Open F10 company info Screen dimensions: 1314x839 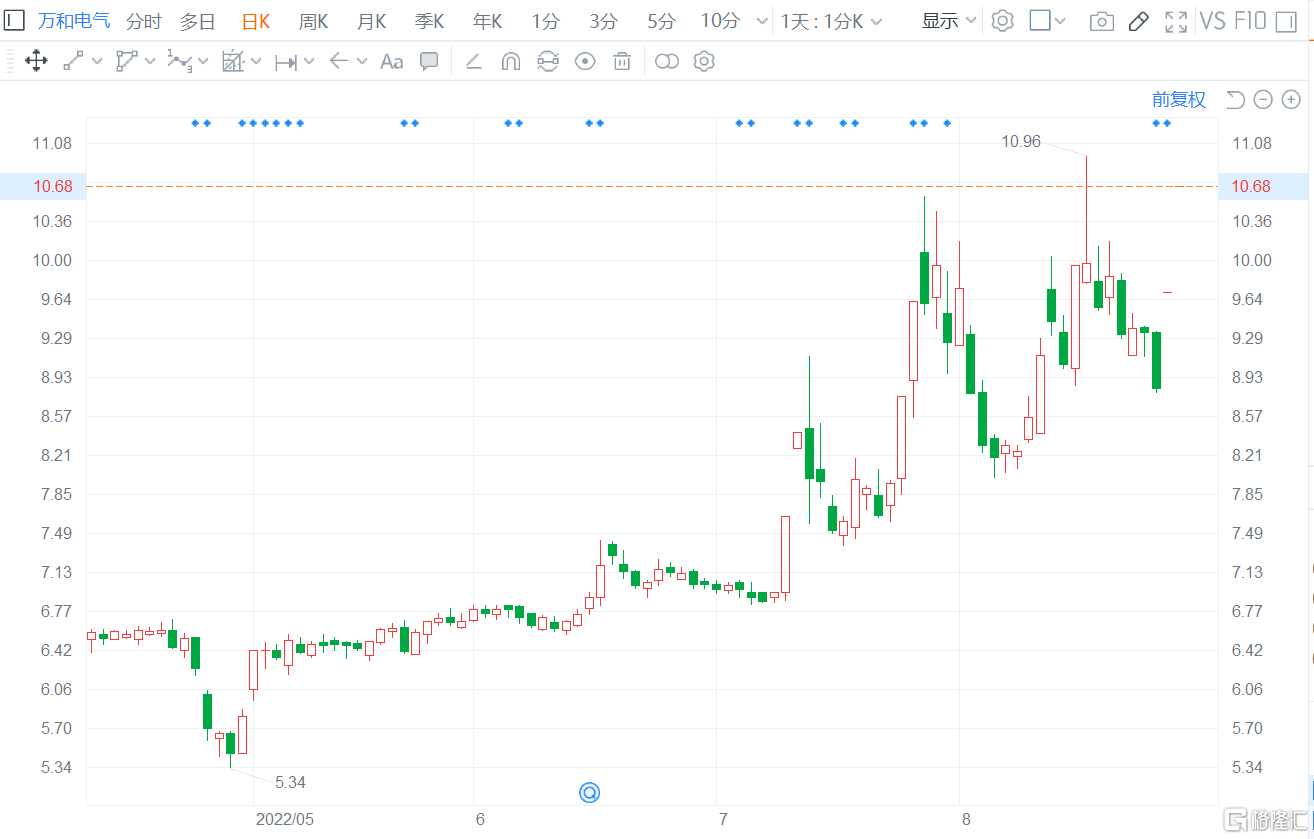1250,21
